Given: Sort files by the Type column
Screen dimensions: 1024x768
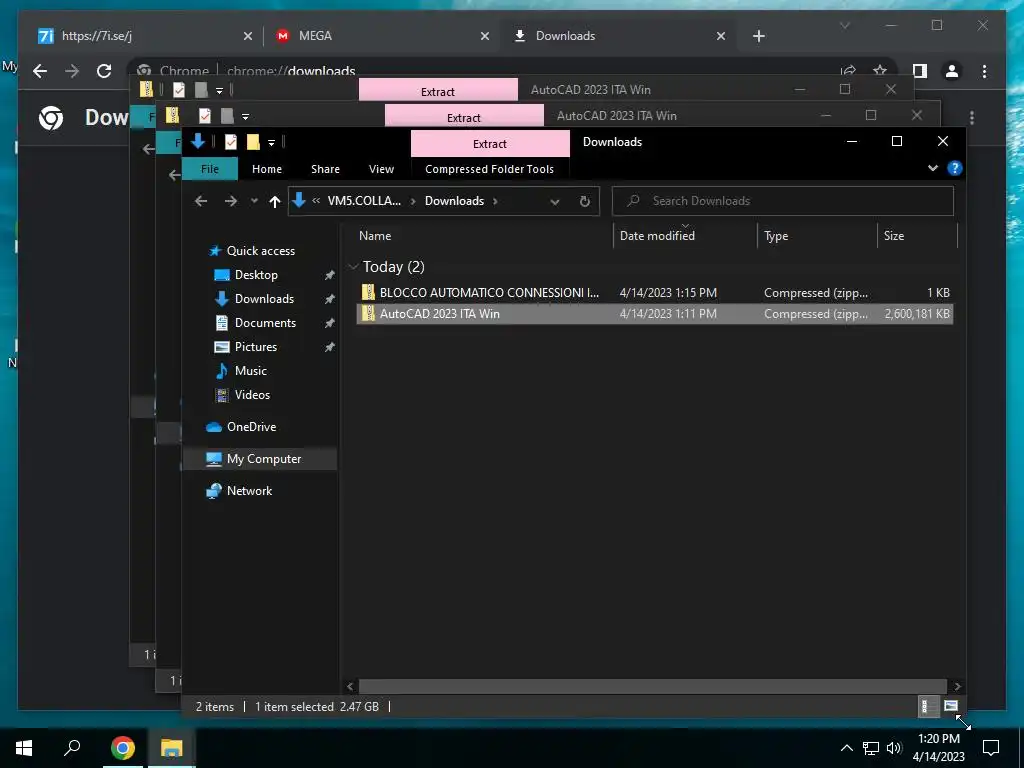Looking at the screenshot, I should click(x=776, y=236).
